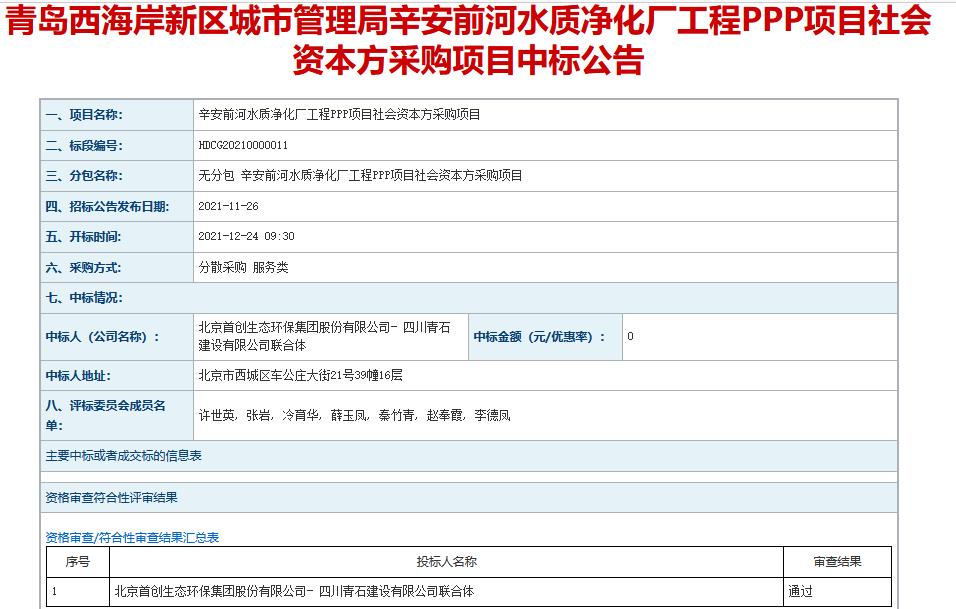Viewport: 956px width, 609px height.
Task: Open the 资格审查/符合性审查结果汇总表 blue link text
Action: 132,538
